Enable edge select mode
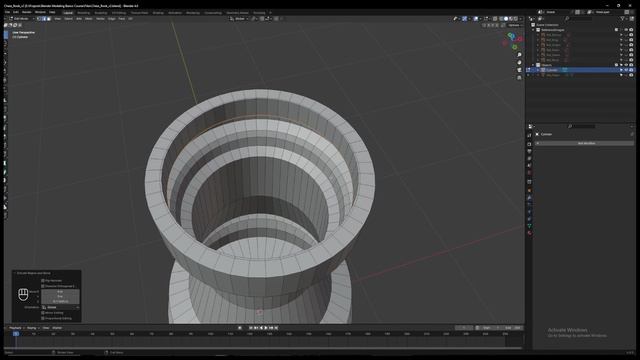Screen dimensions: 640x360 click(x=44, y=19)
